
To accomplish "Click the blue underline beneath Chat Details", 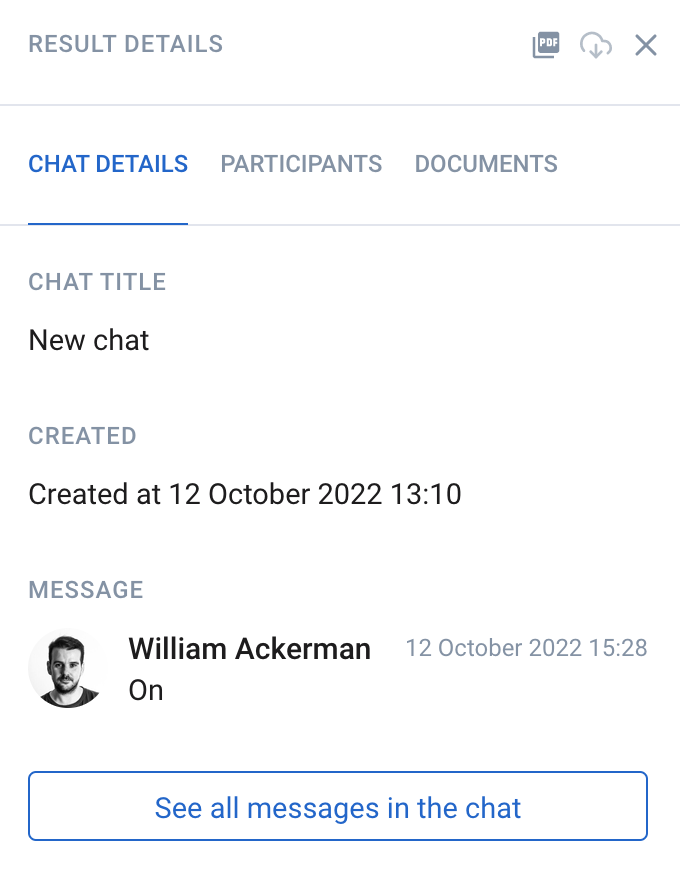I will point(108,224).
